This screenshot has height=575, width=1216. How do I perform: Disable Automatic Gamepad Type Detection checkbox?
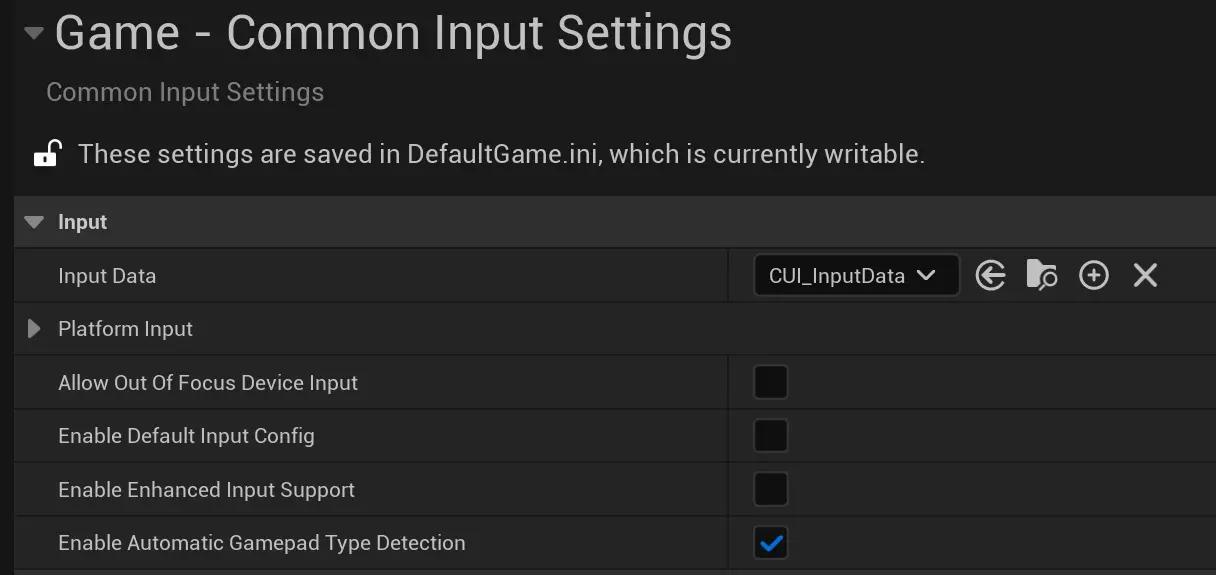point(771,543)
